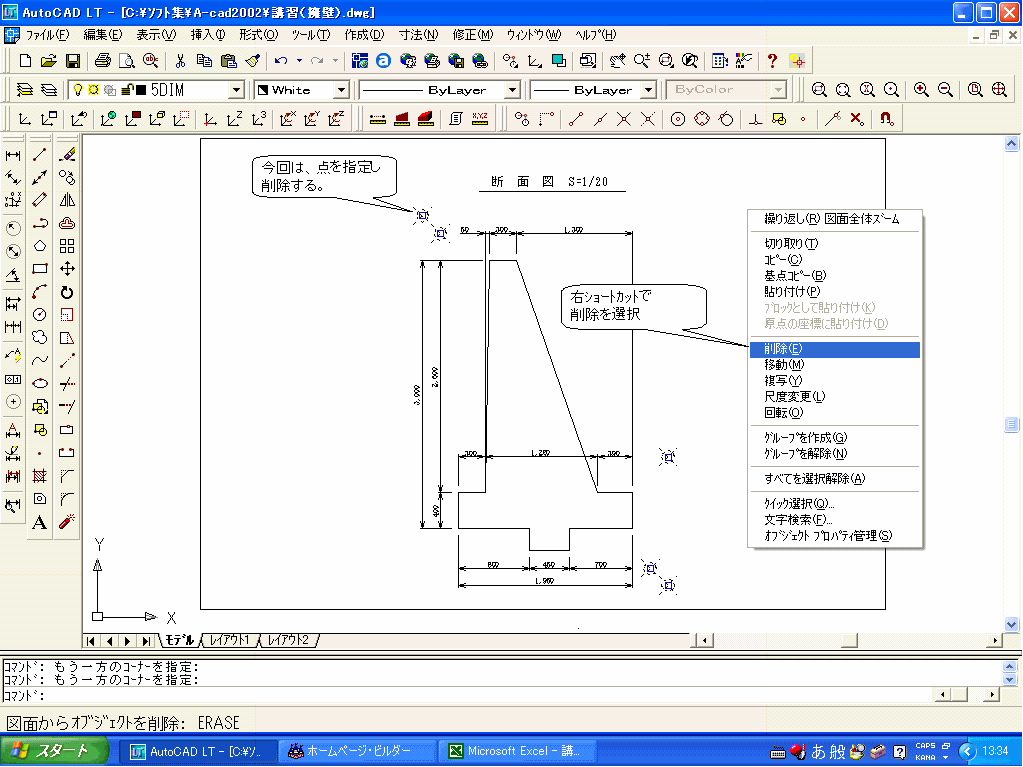This screenshot has width=1023, height=767.
Task: Click the Print (plot) icon
Action: coord(102,61)
